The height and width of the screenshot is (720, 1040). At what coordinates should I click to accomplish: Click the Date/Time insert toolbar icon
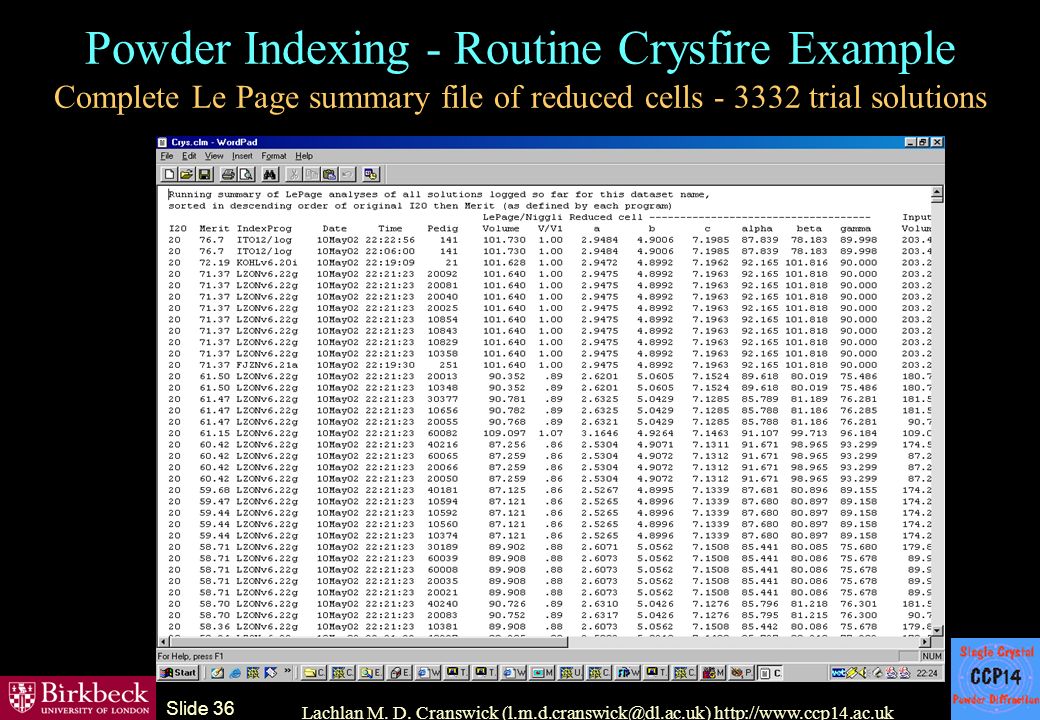click(x=371, y=174)
